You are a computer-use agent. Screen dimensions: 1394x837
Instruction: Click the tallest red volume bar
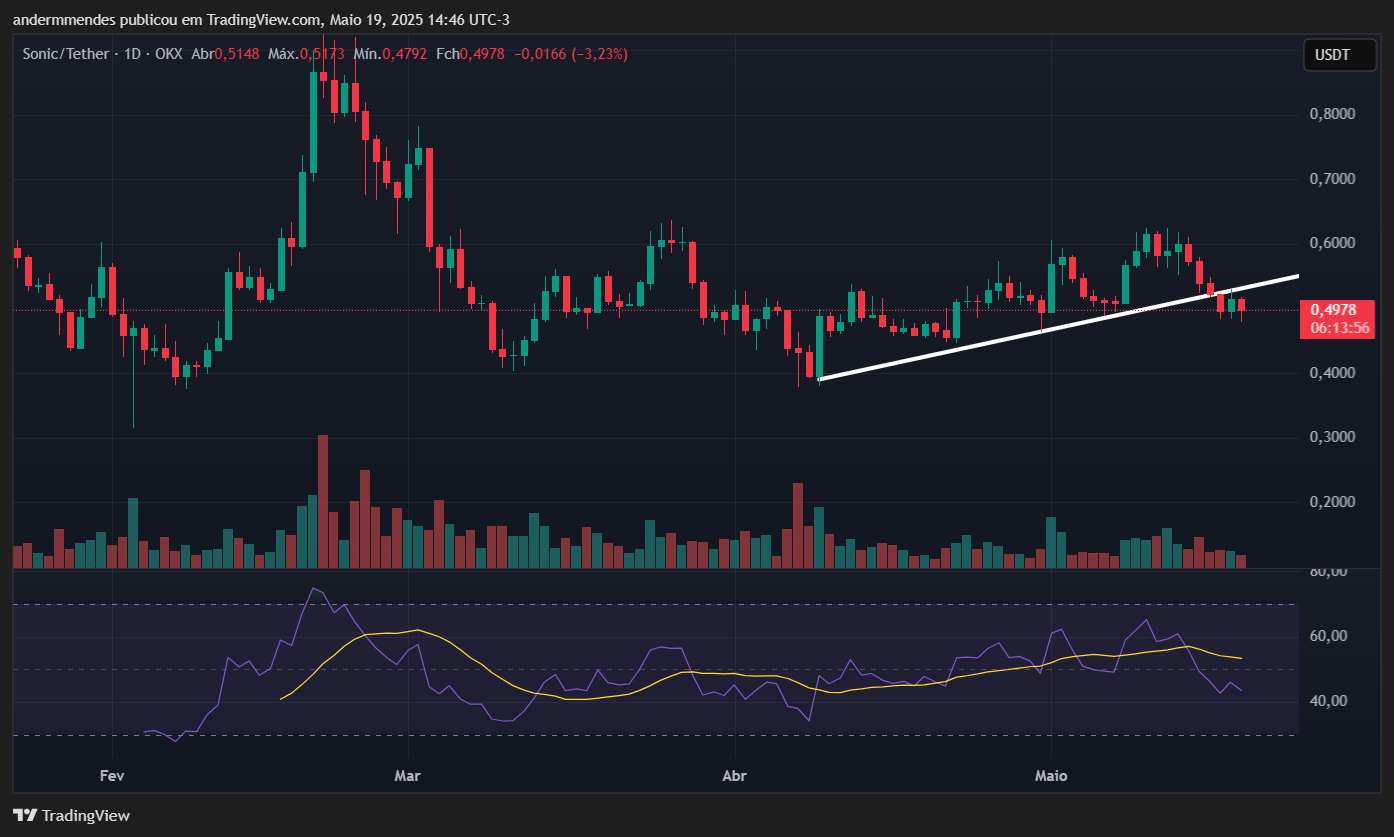(x=322, y=502)
